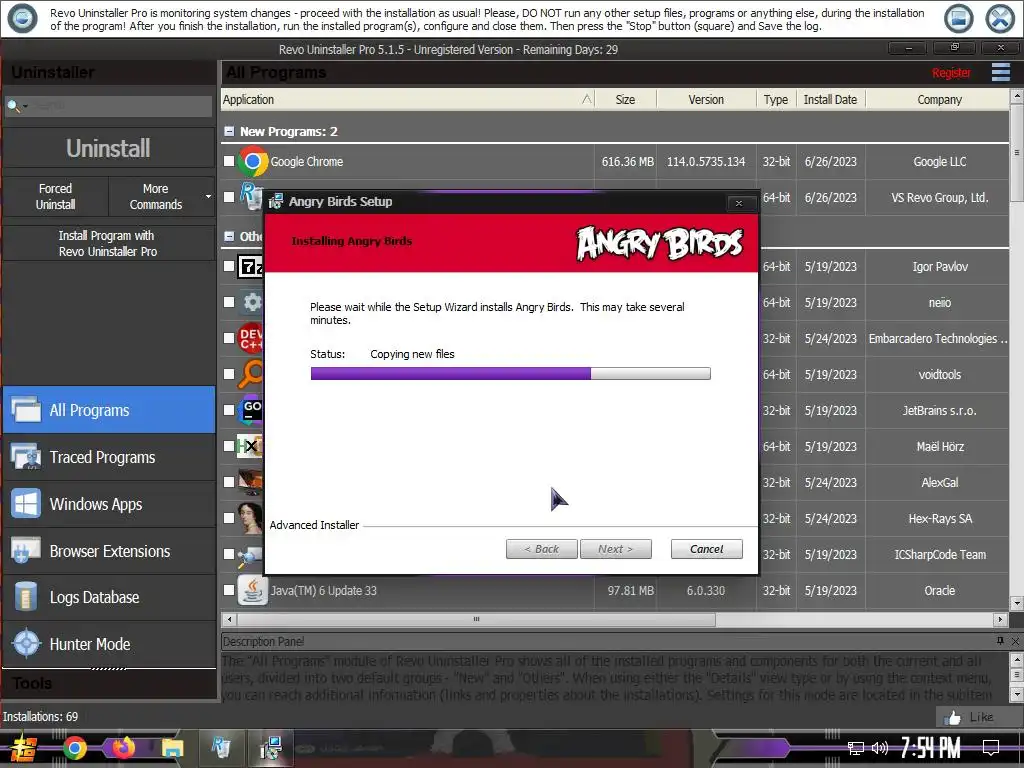Sort by the Size column header
The height and width of the screenshot is (768, 1024).
tap(625, 99)
